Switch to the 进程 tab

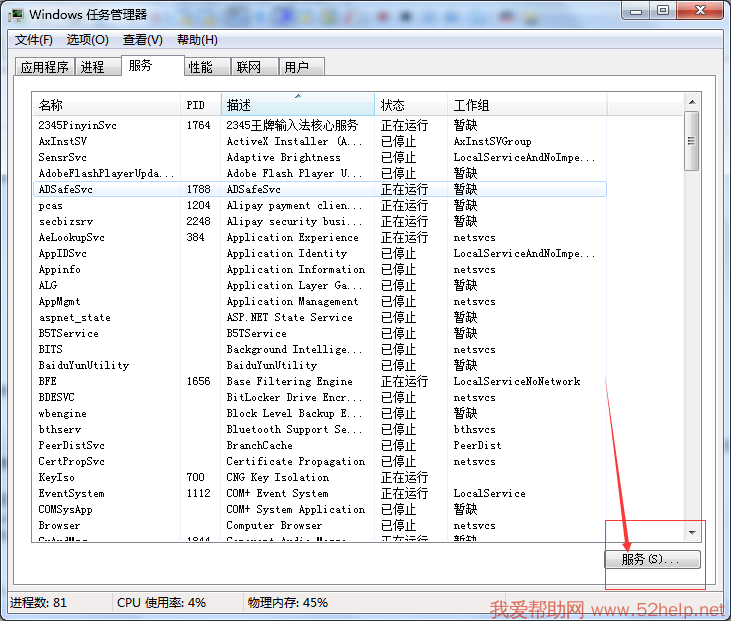click(x=93, y=67)
